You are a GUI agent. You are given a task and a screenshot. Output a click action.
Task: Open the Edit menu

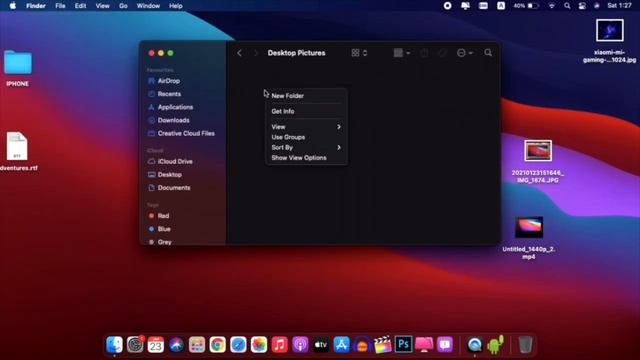[x=80, y=6]
